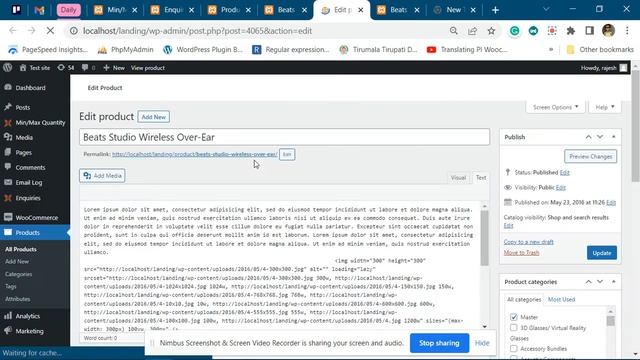The height and width of the screenshot is (360, 640).
Task: Bookmark this page with star icon
Action: (491, 31)
